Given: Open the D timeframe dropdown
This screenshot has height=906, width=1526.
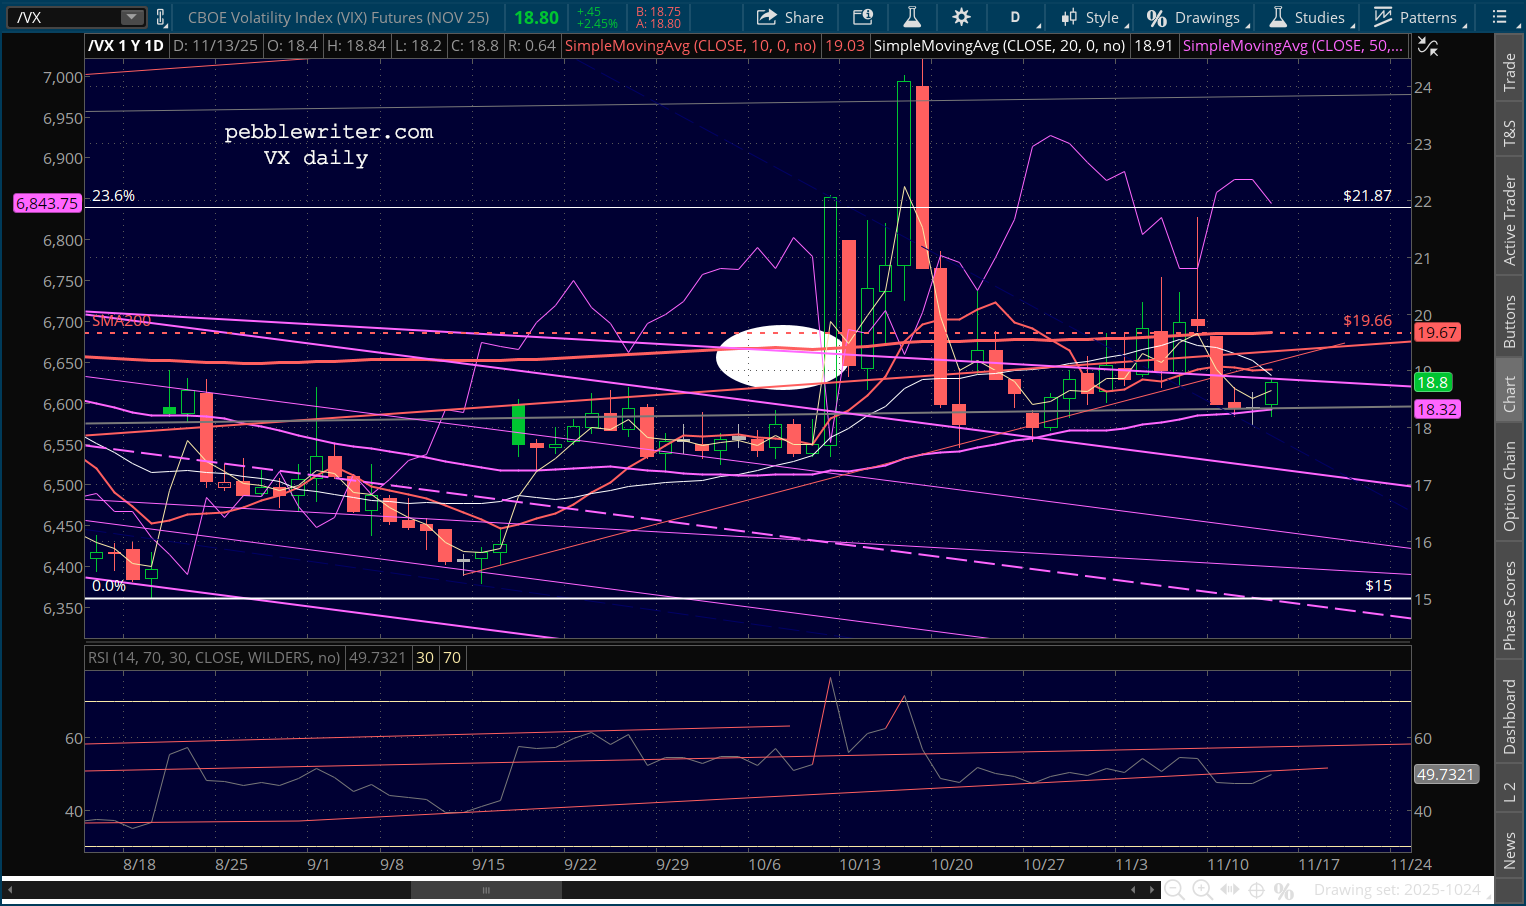Looking at the screenshot, I should click(x=1019, y=17).
